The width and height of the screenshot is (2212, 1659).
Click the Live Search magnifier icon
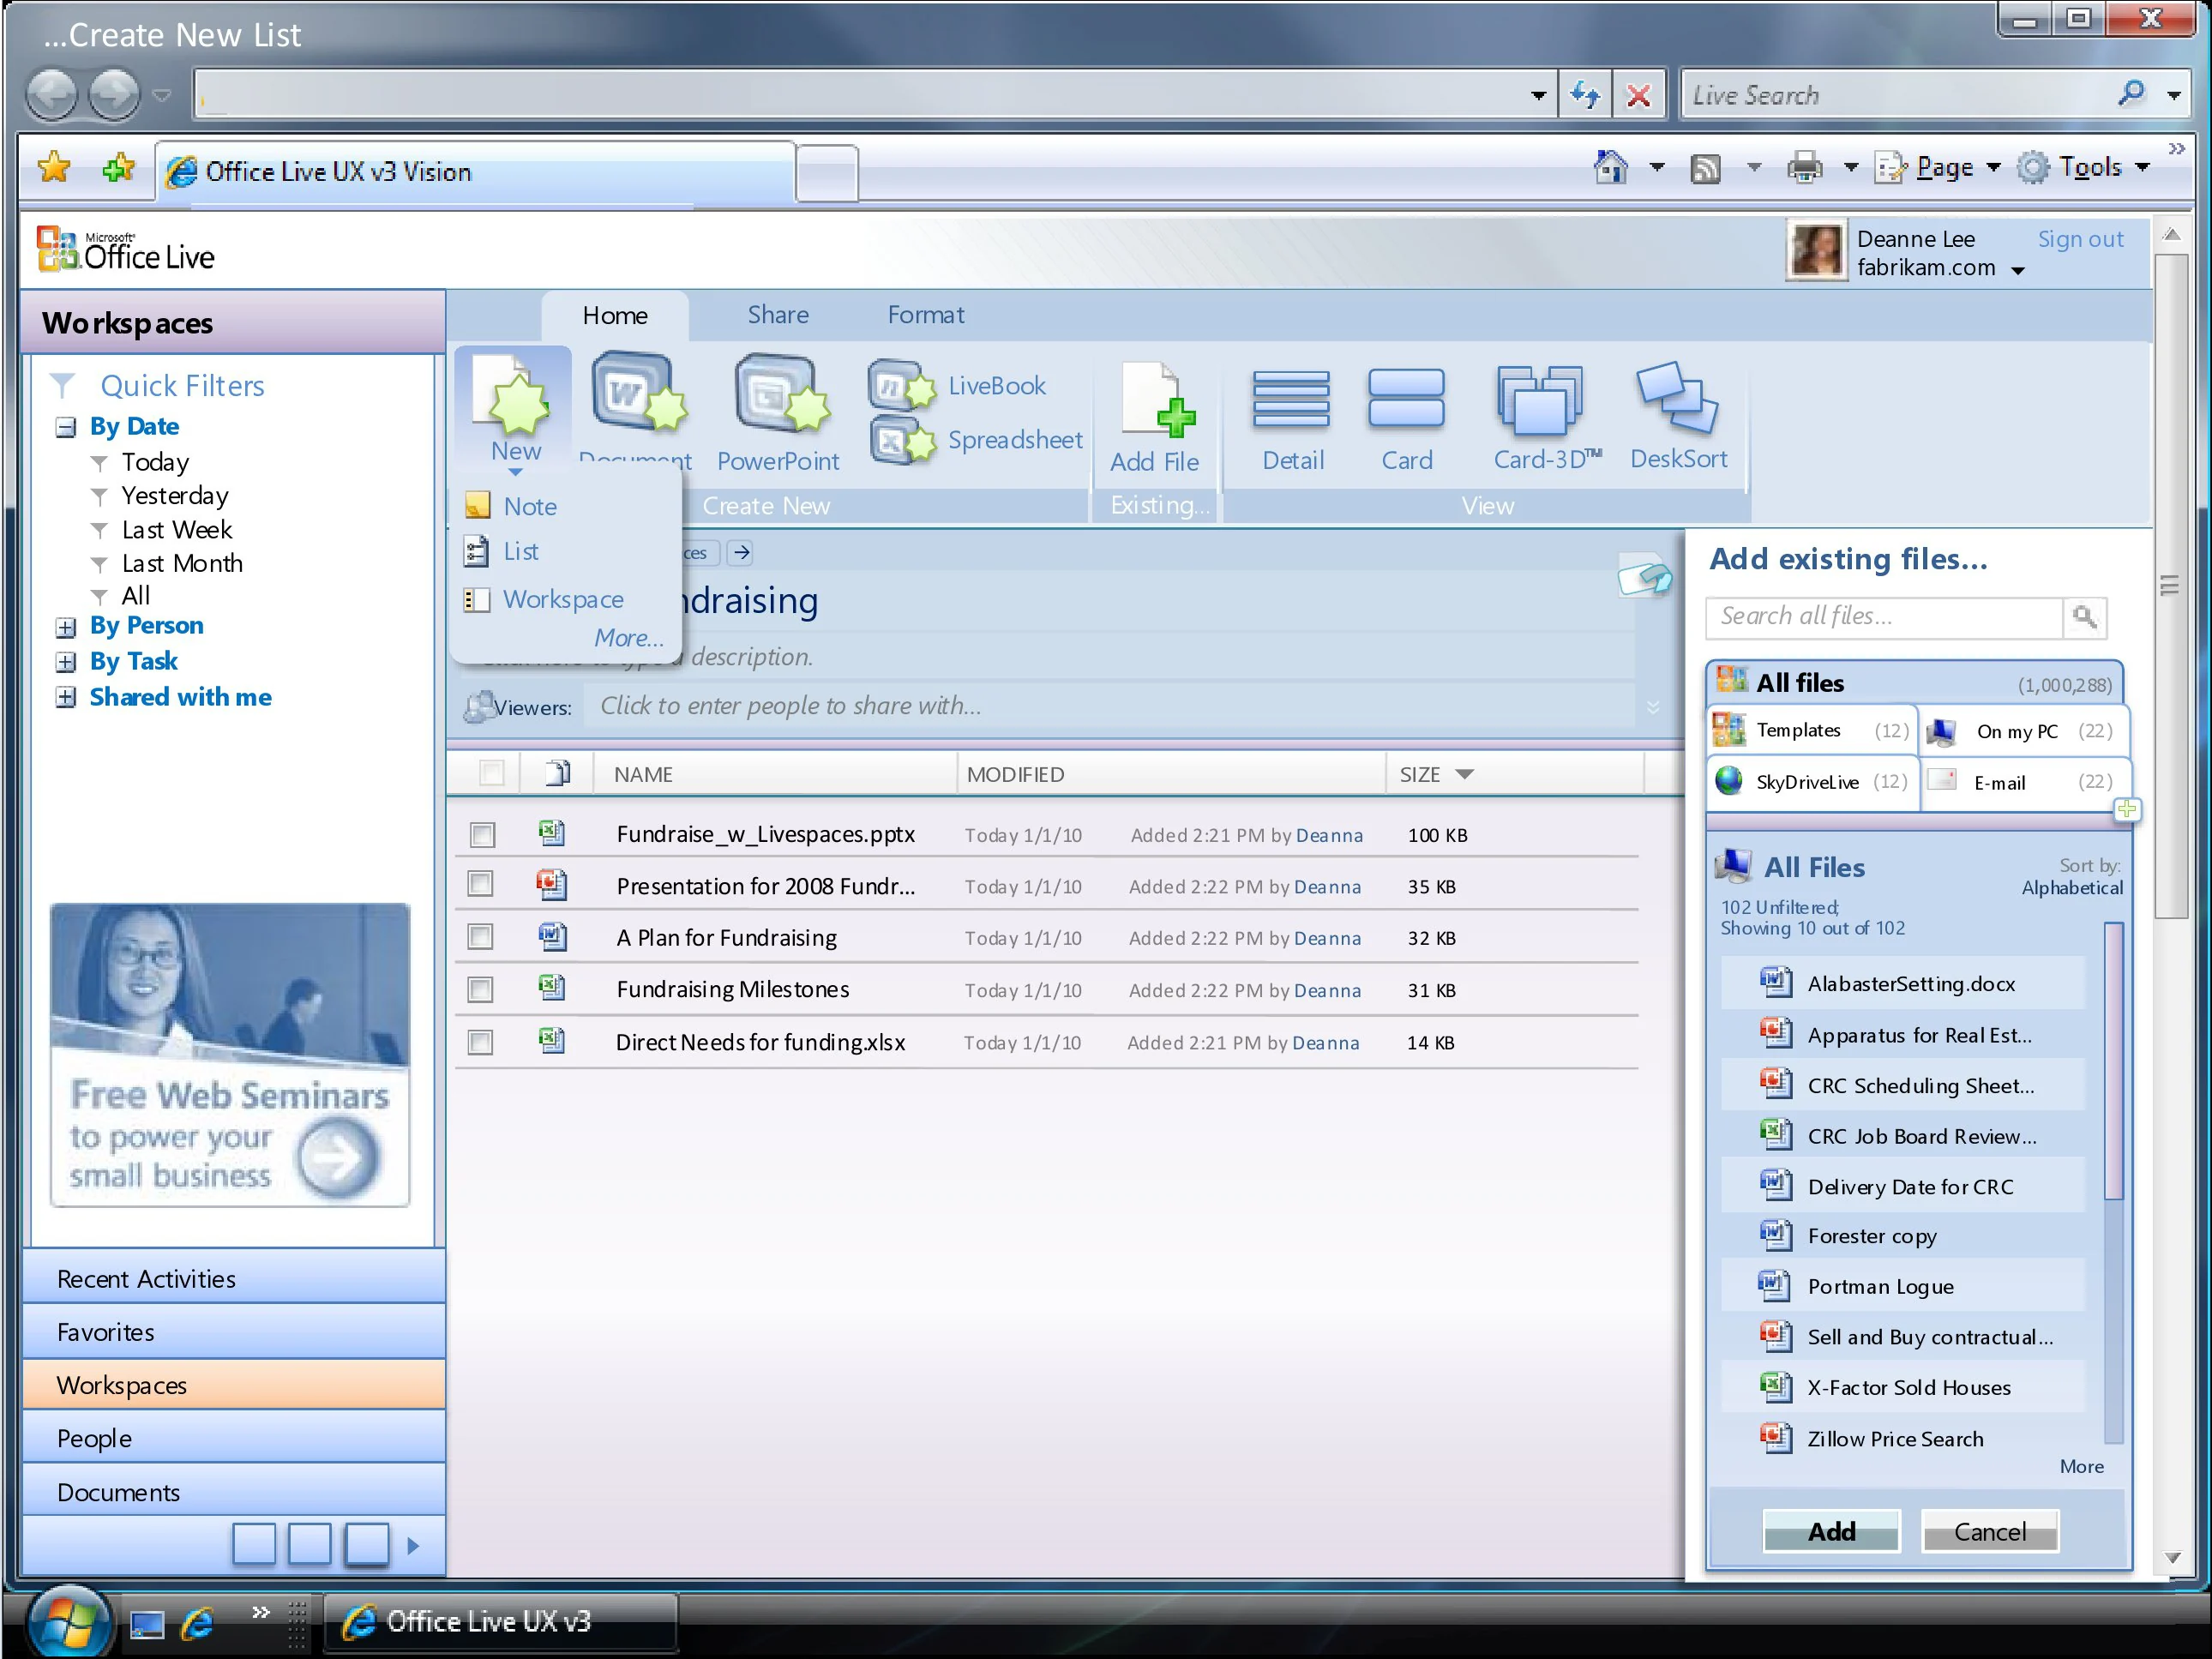click(2132, 94)
